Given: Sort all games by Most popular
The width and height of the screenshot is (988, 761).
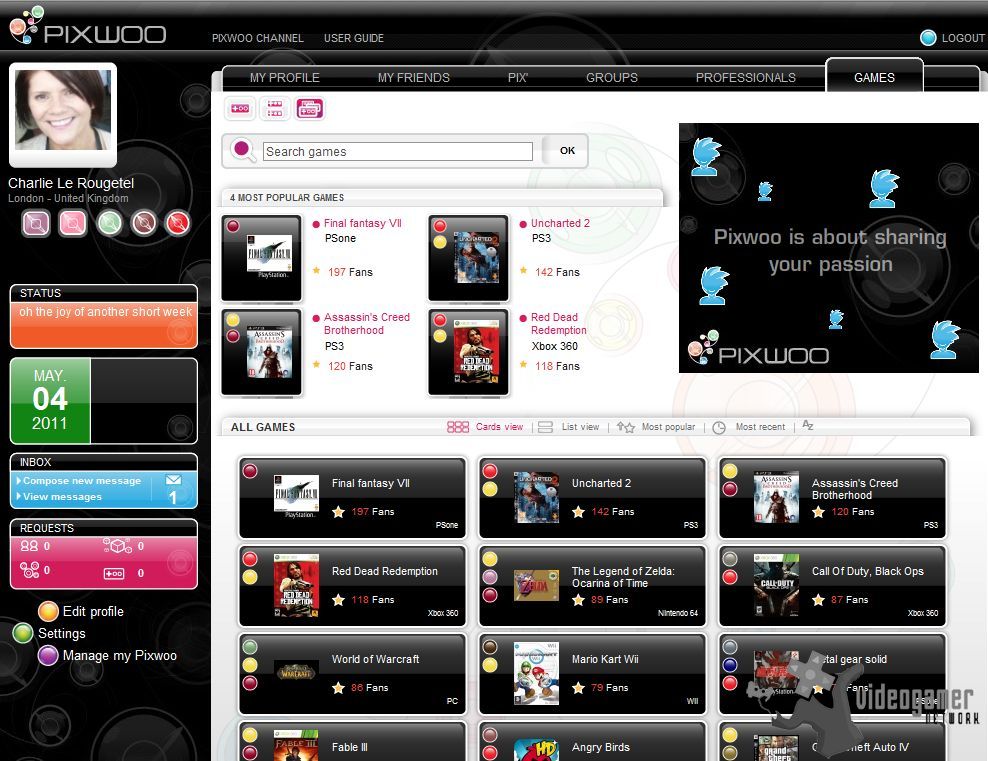Looking at the screenshot, I should [656, 427].
